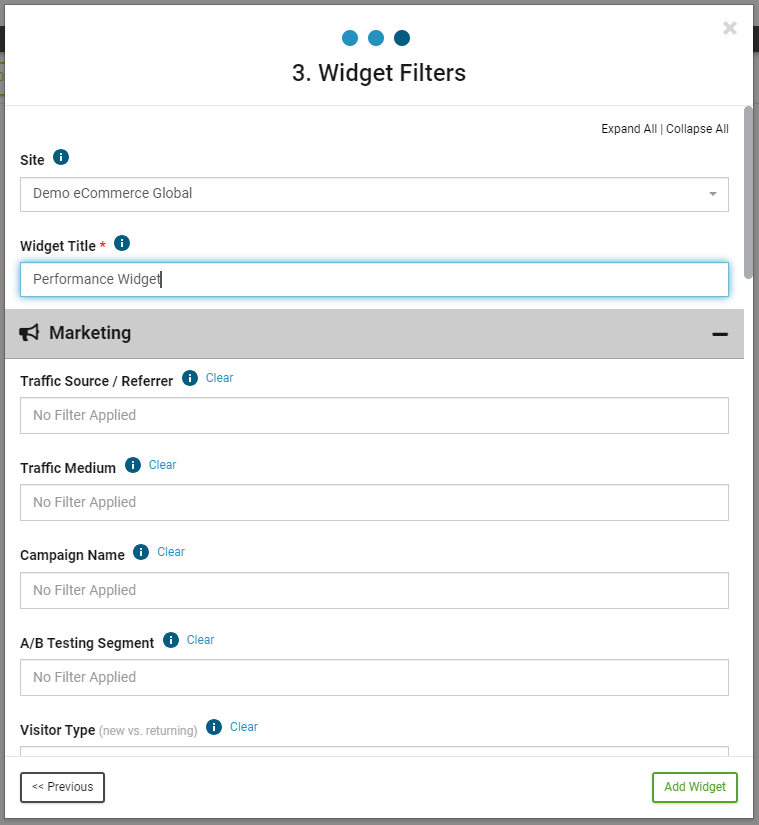This screenshot has height=825, width=759.
Task: Click Expand All link
Action: (x=629, y=129)
